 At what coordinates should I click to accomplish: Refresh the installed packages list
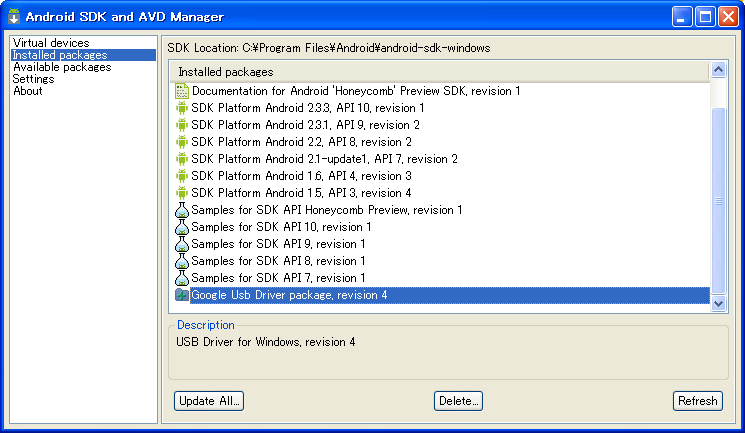(697, 401)
